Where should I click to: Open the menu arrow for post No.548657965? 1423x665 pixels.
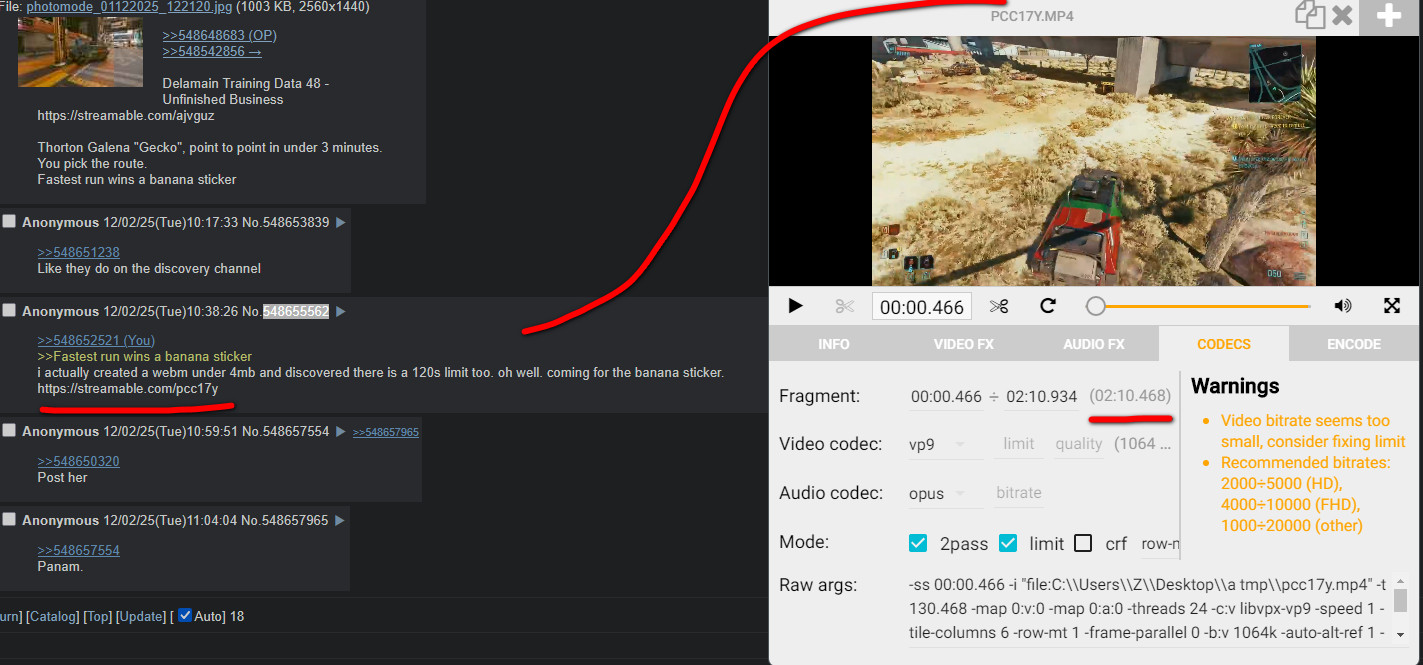[341, 521]
